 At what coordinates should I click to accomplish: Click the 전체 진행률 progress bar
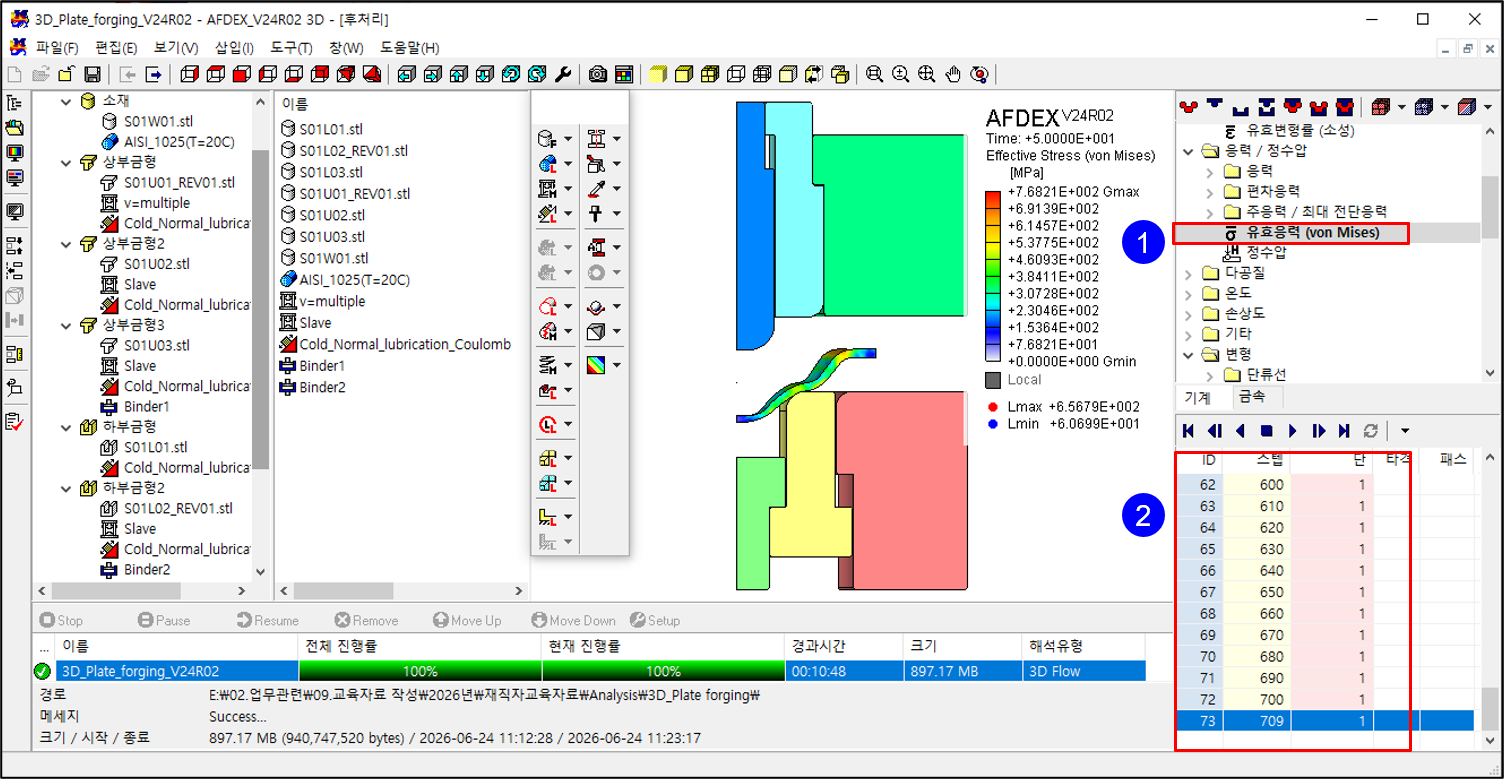point(420,671)
